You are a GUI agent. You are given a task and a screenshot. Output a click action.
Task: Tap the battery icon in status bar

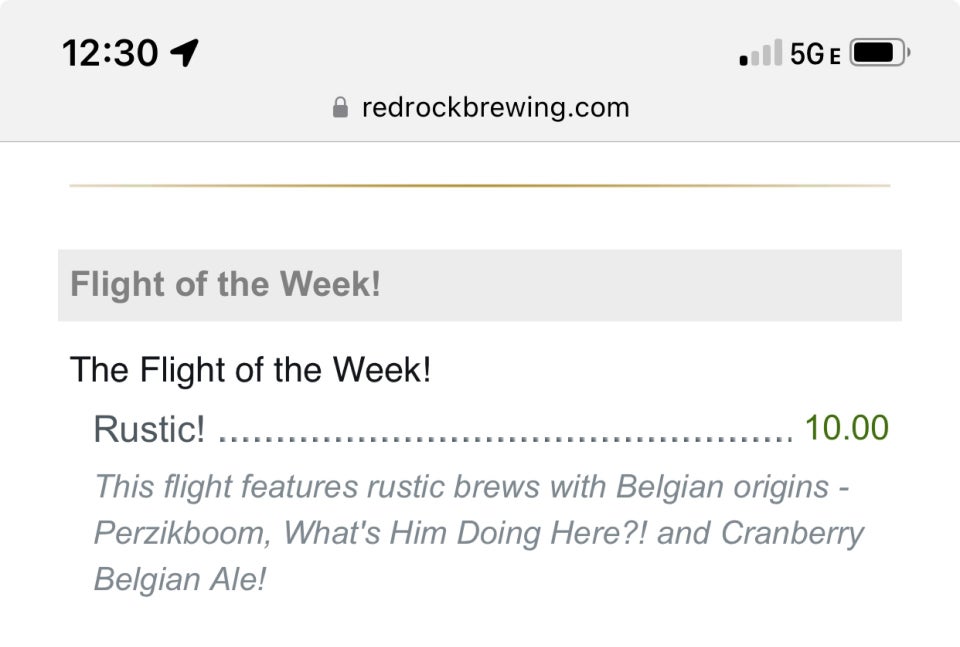click(880, 53)
